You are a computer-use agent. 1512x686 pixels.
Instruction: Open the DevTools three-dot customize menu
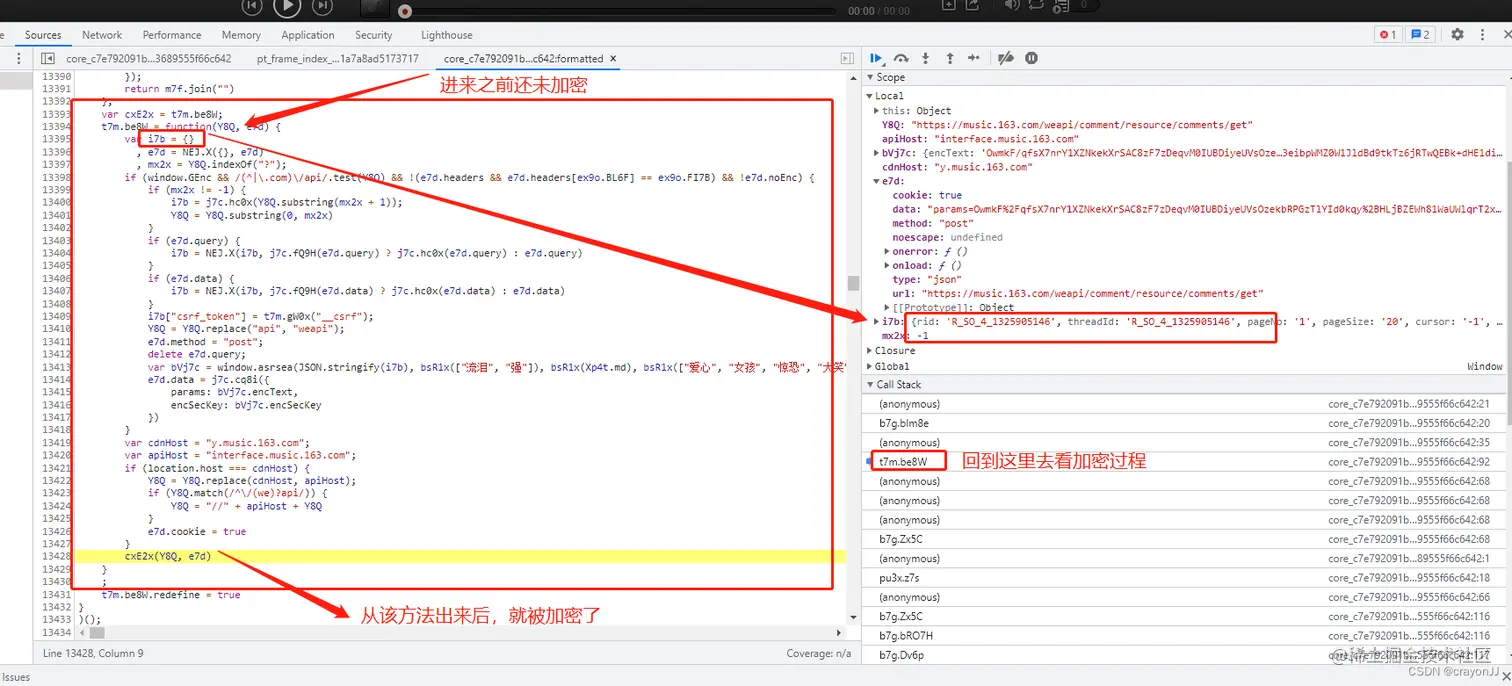[1483, 34]
